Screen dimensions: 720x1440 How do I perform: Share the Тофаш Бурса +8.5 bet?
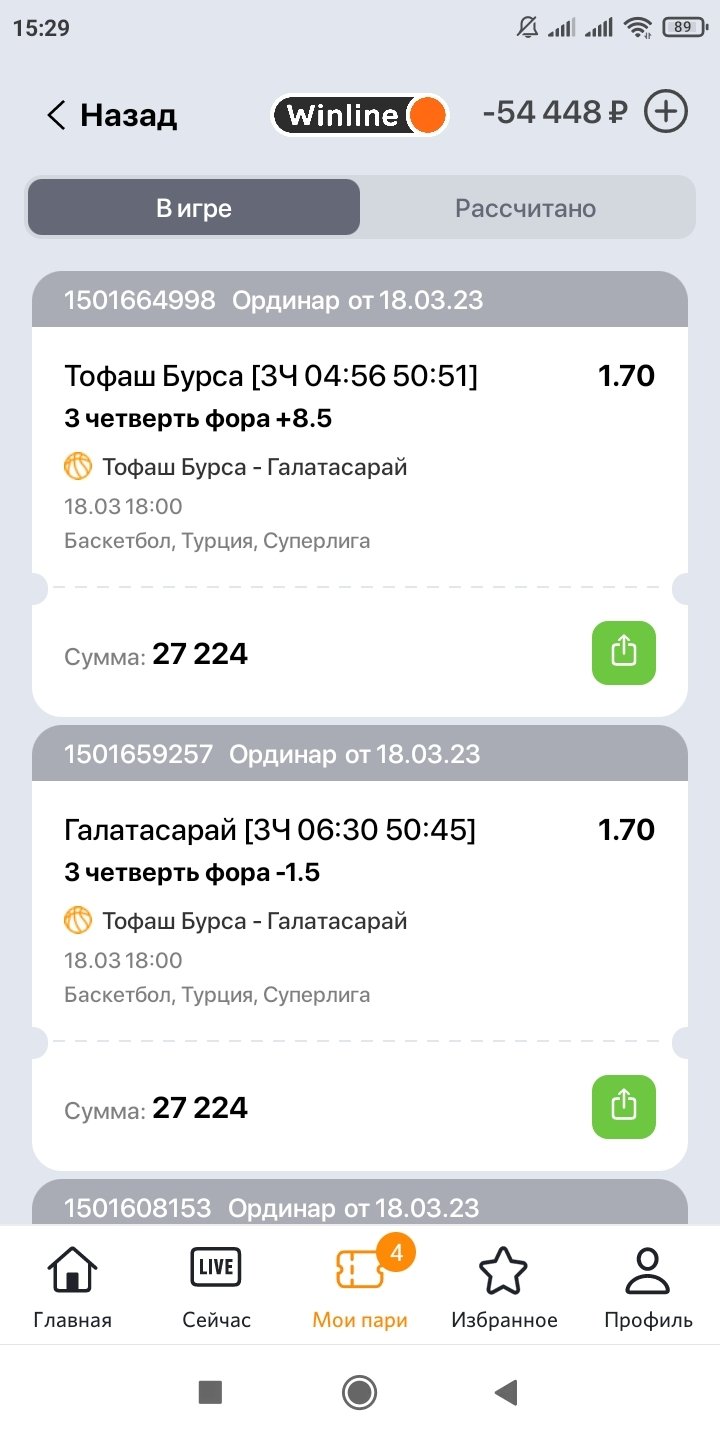pos(623,653)
